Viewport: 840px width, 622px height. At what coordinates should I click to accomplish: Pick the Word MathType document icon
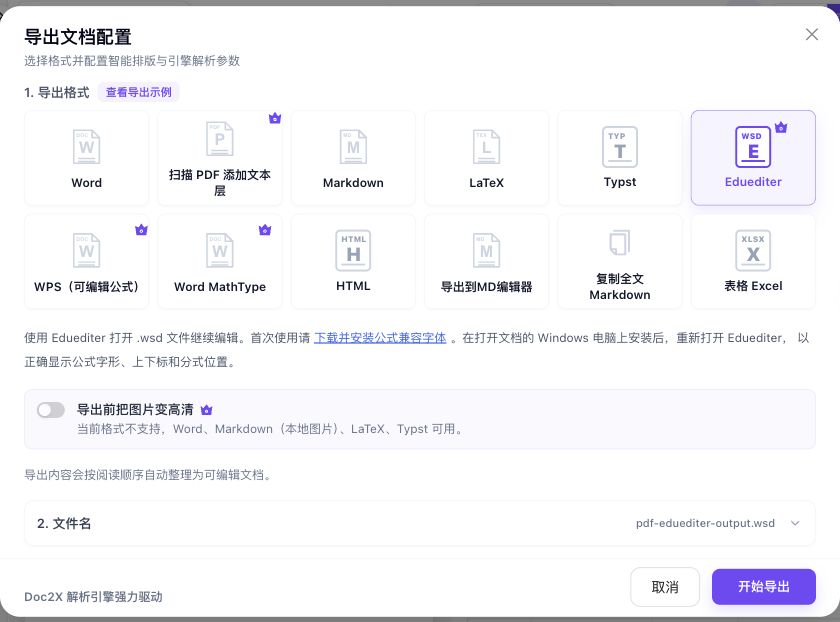(x=220, y=250)
